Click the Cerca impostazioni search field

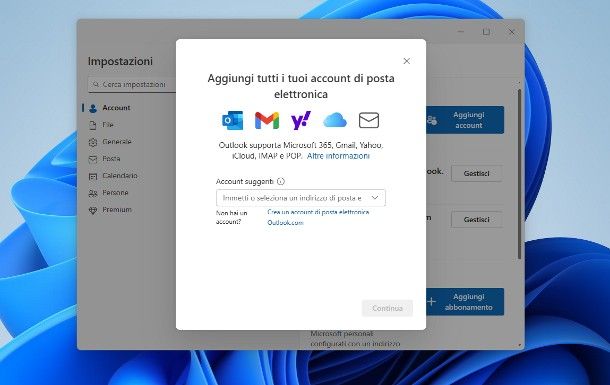click(x=132, y=84)
